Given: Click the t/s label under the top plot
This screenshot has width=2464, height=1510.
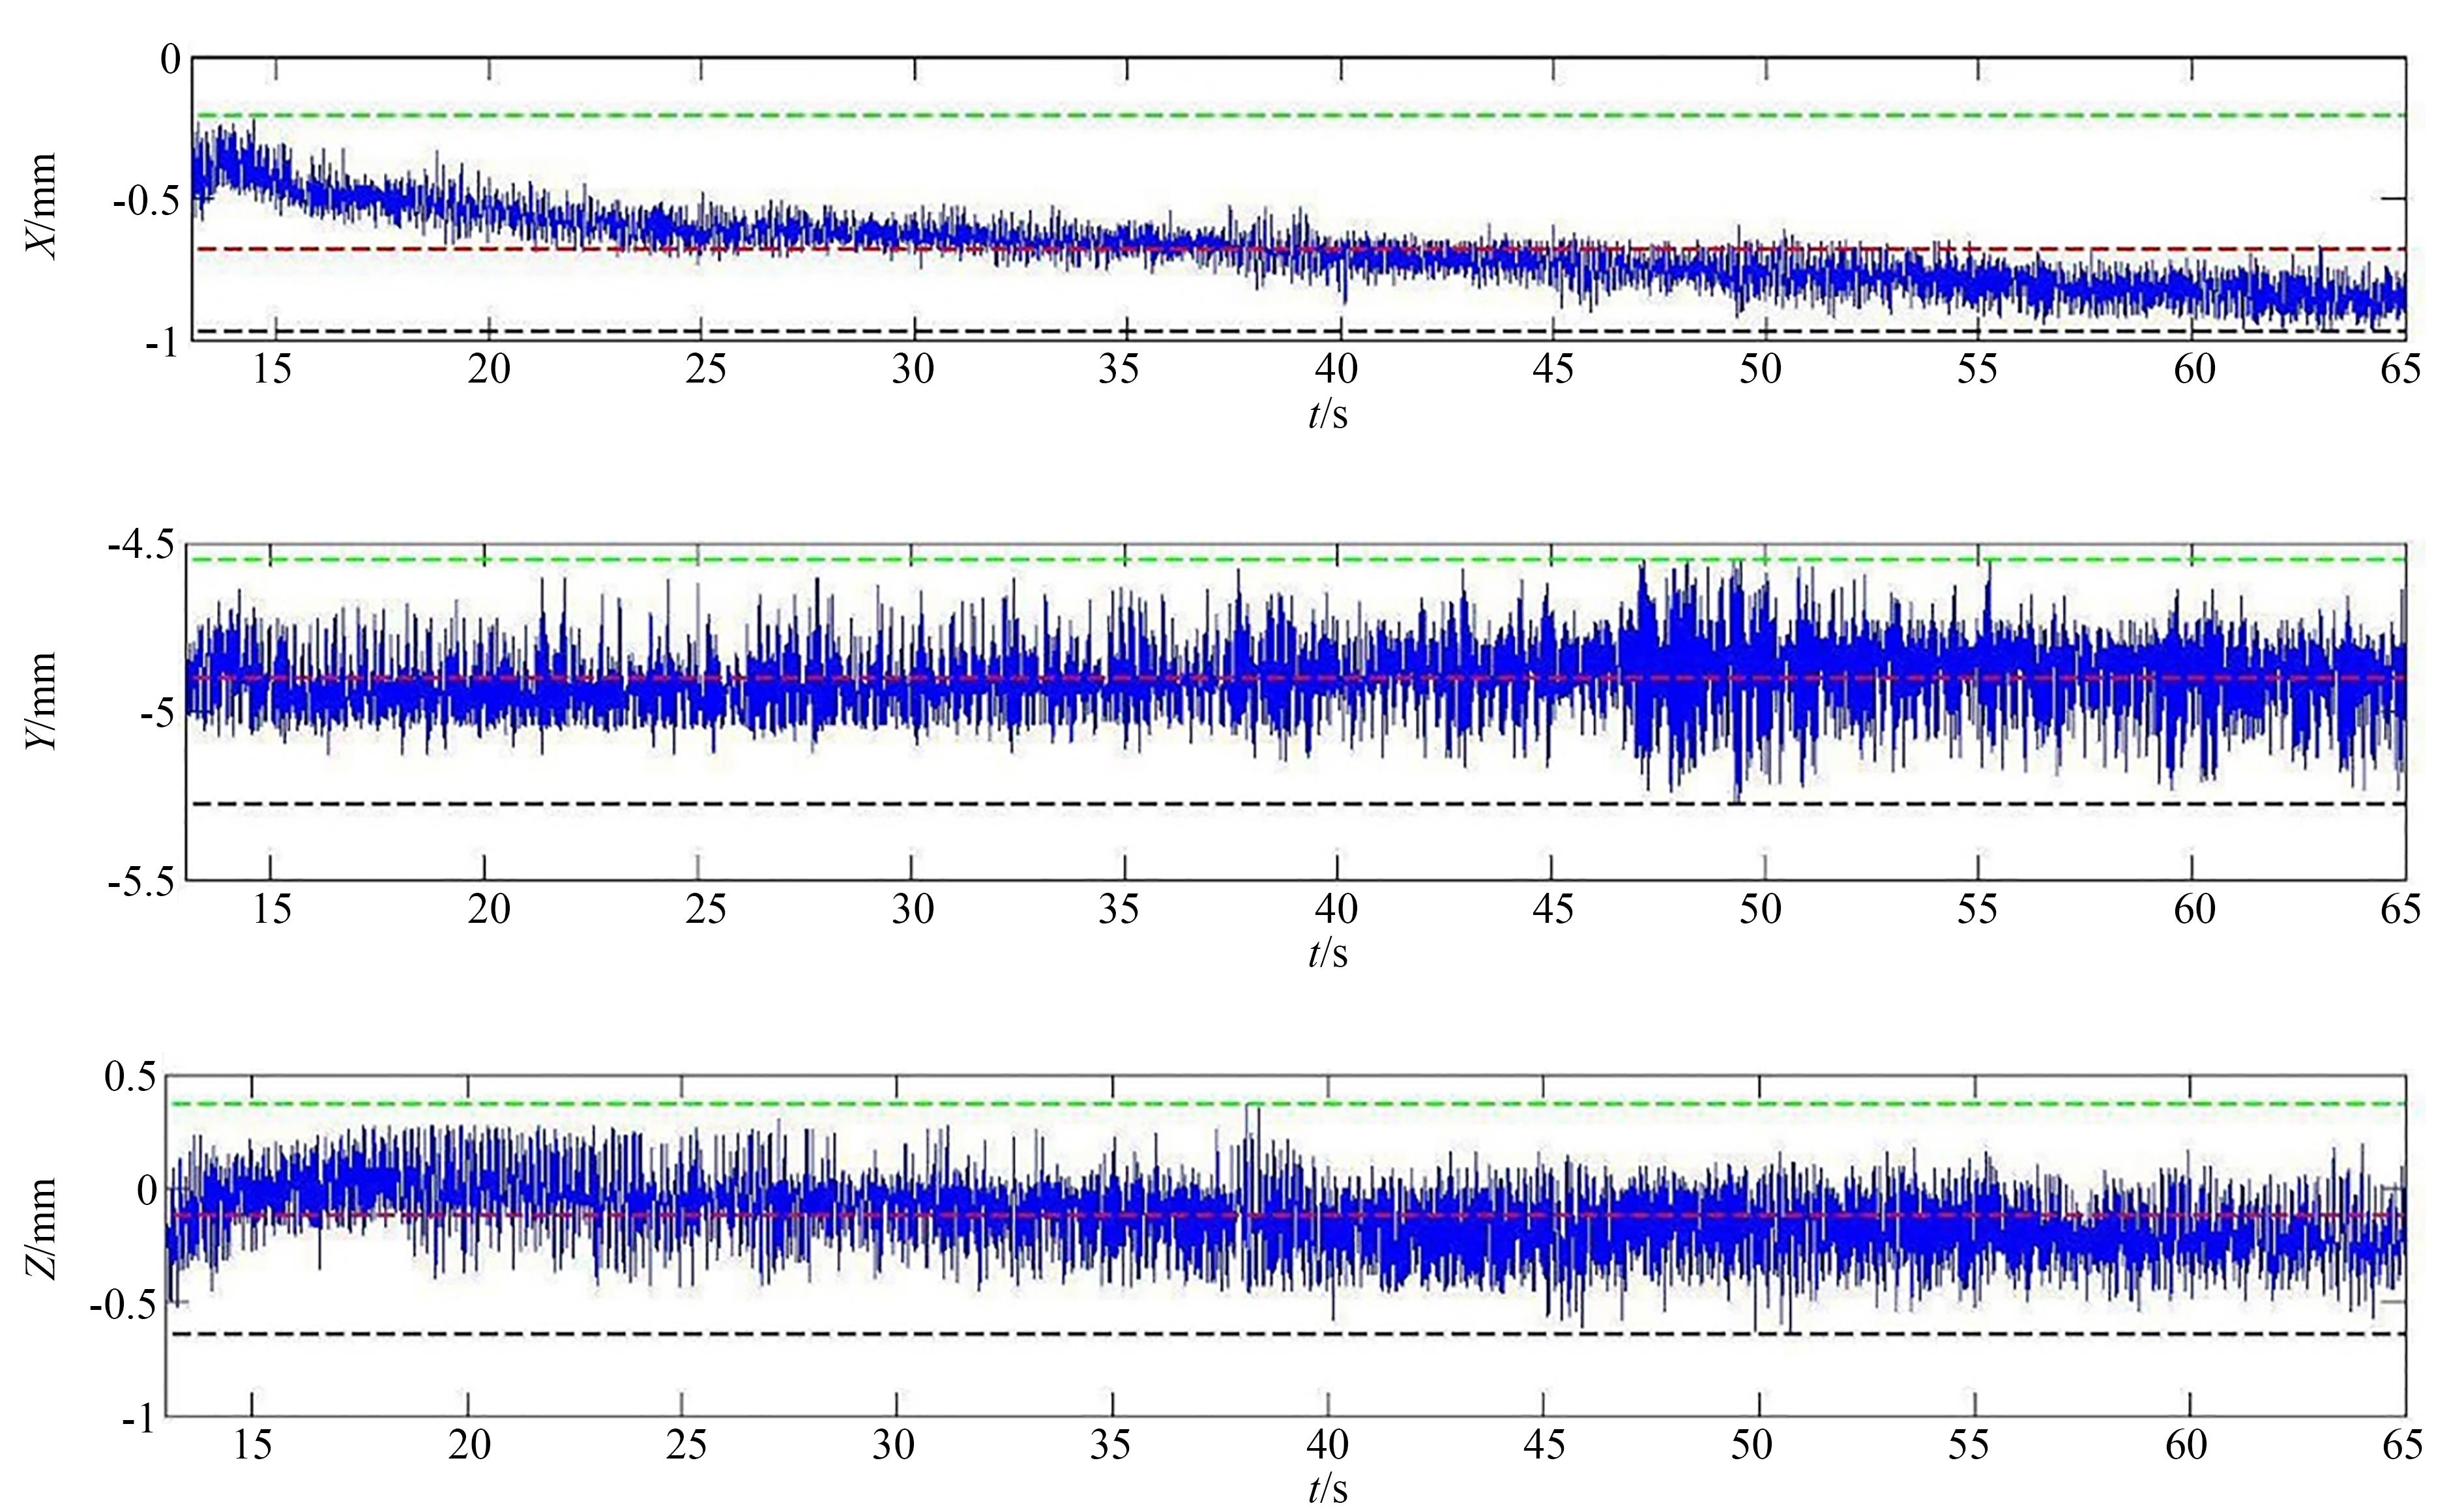Looking at the screenshot, I should (x=1328, y=413).
